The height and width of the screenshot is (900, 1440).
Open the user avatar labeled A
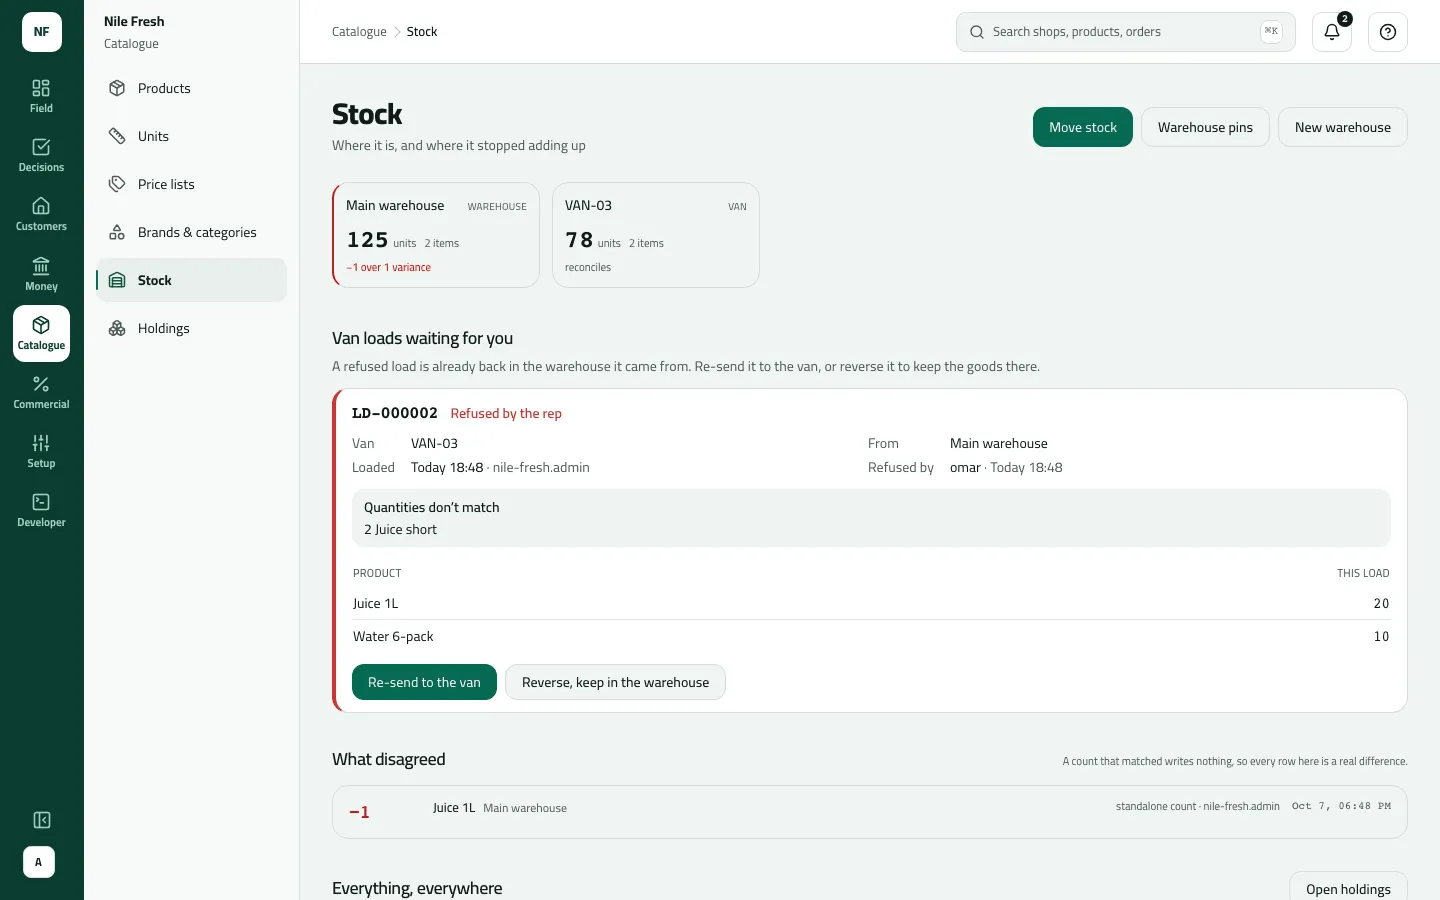click(x=39, y=862)
